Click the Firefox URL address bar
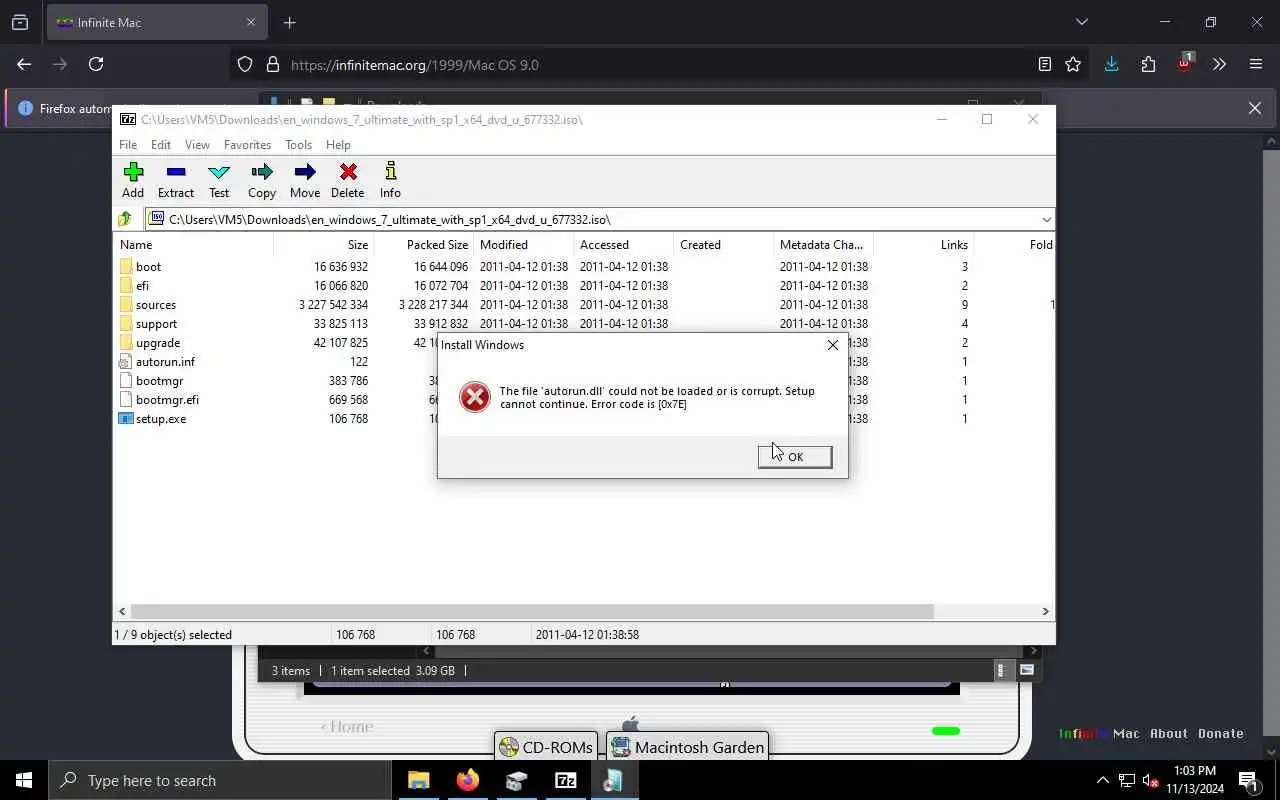The width and height of the screenshot is (1280, 800). 660,64
